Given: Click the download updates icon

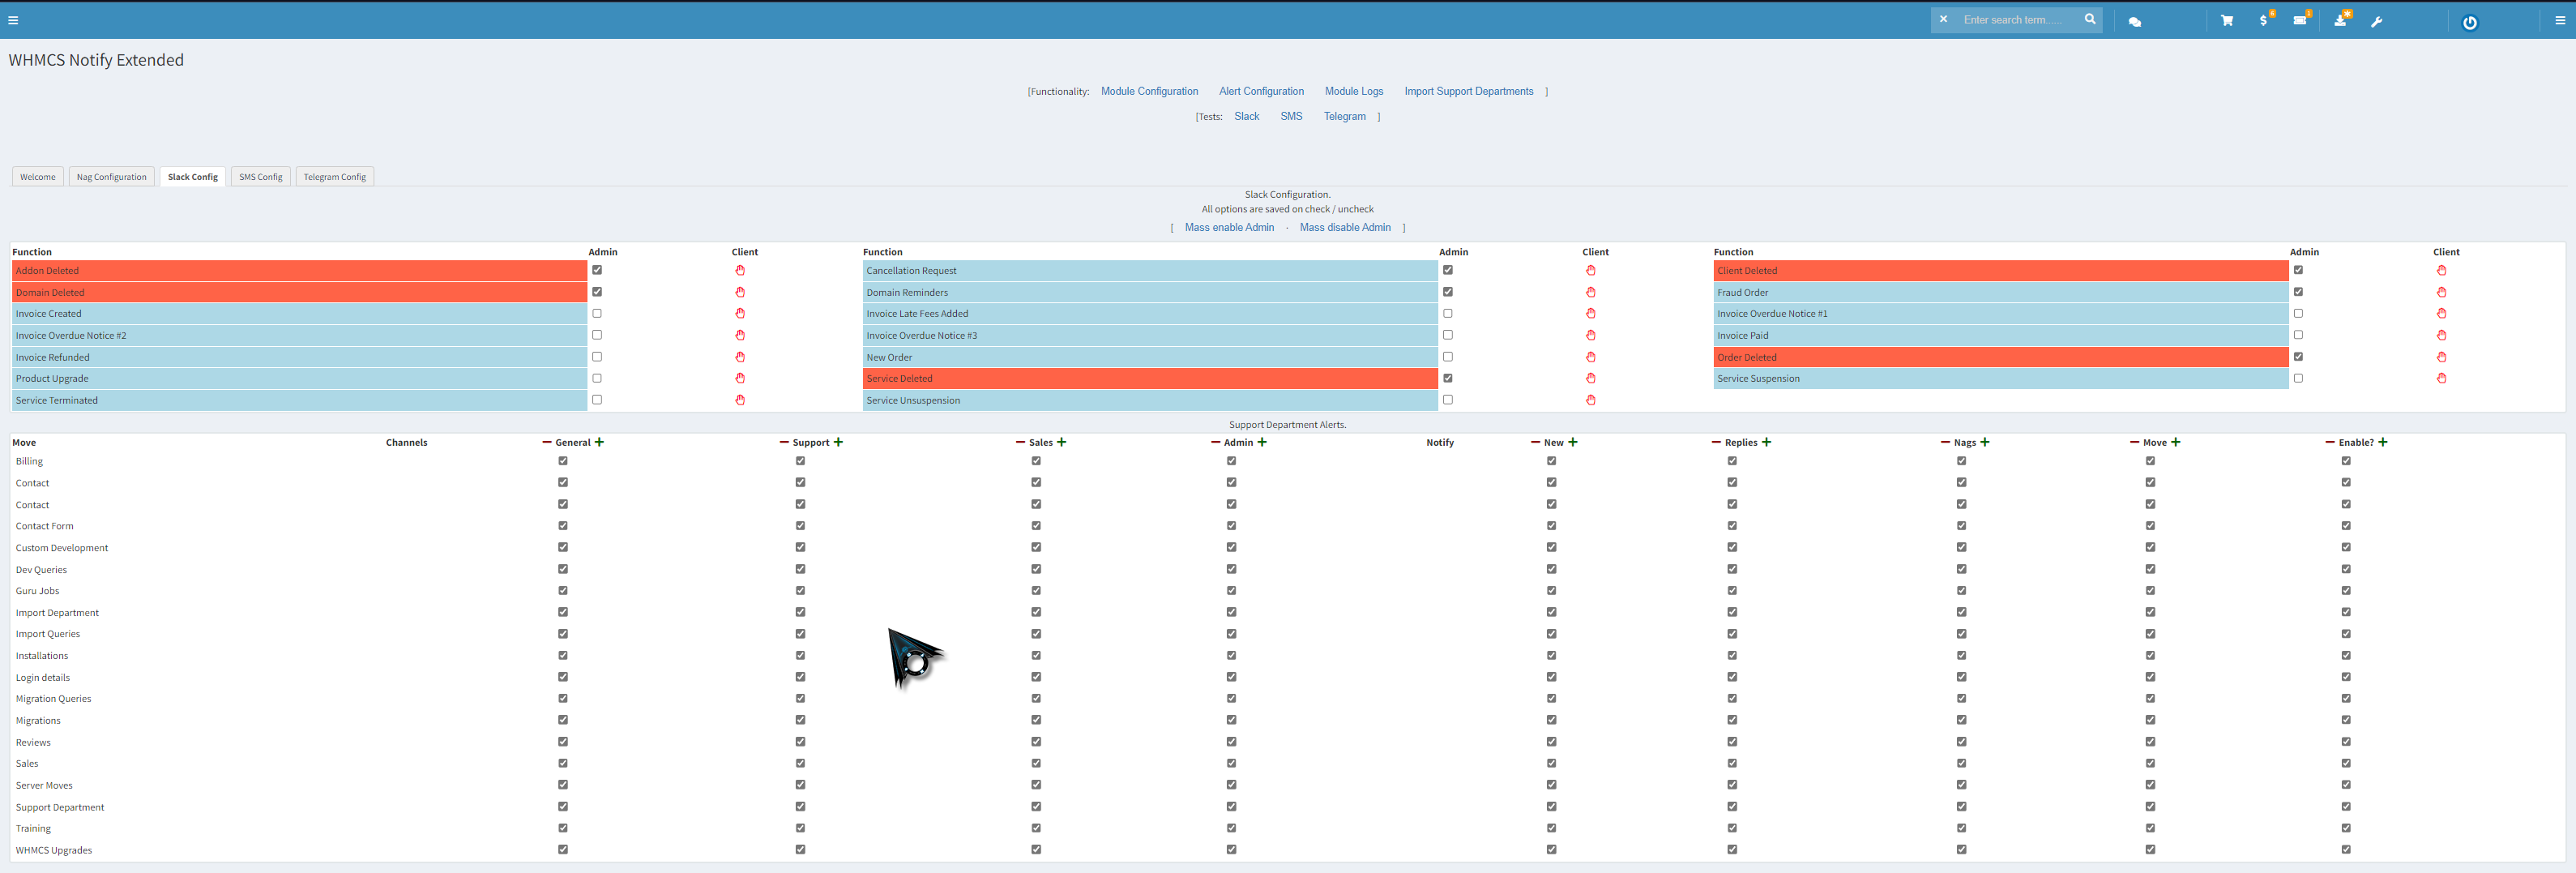Looking at the screenshot, I should pyautogui.click(x=2340, y=20).
